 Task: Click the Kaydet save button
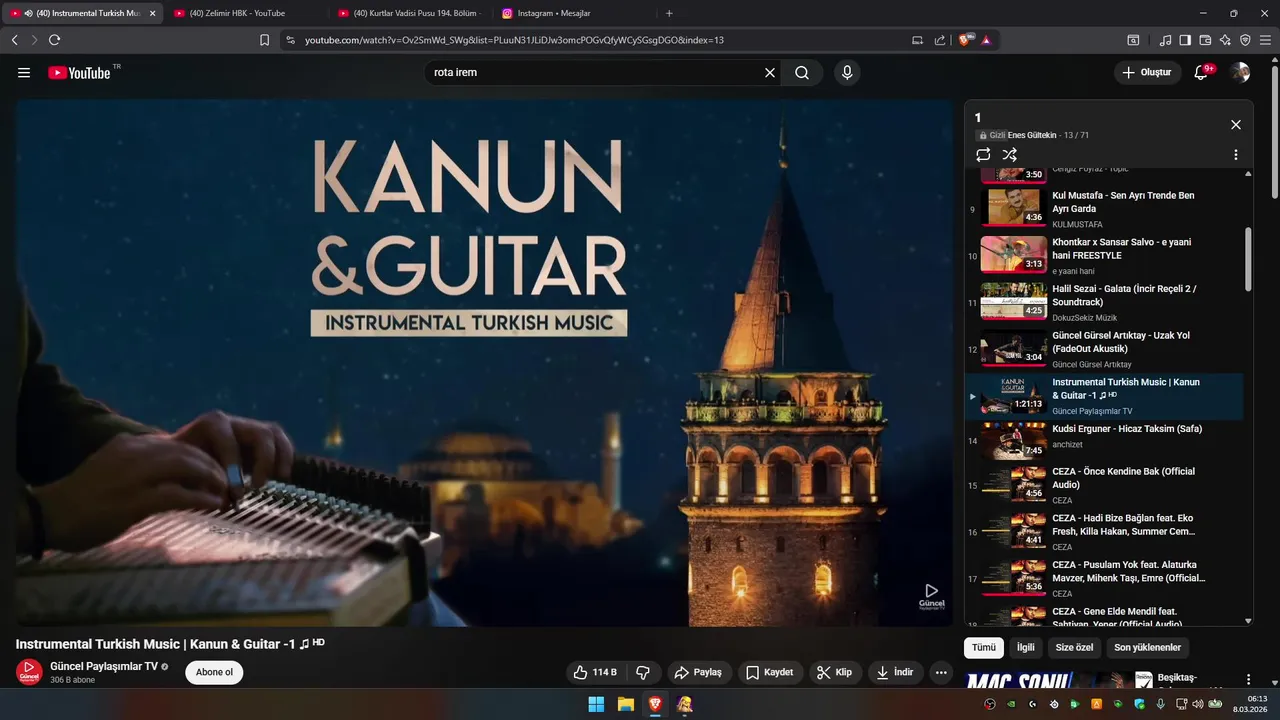[770, 673]
